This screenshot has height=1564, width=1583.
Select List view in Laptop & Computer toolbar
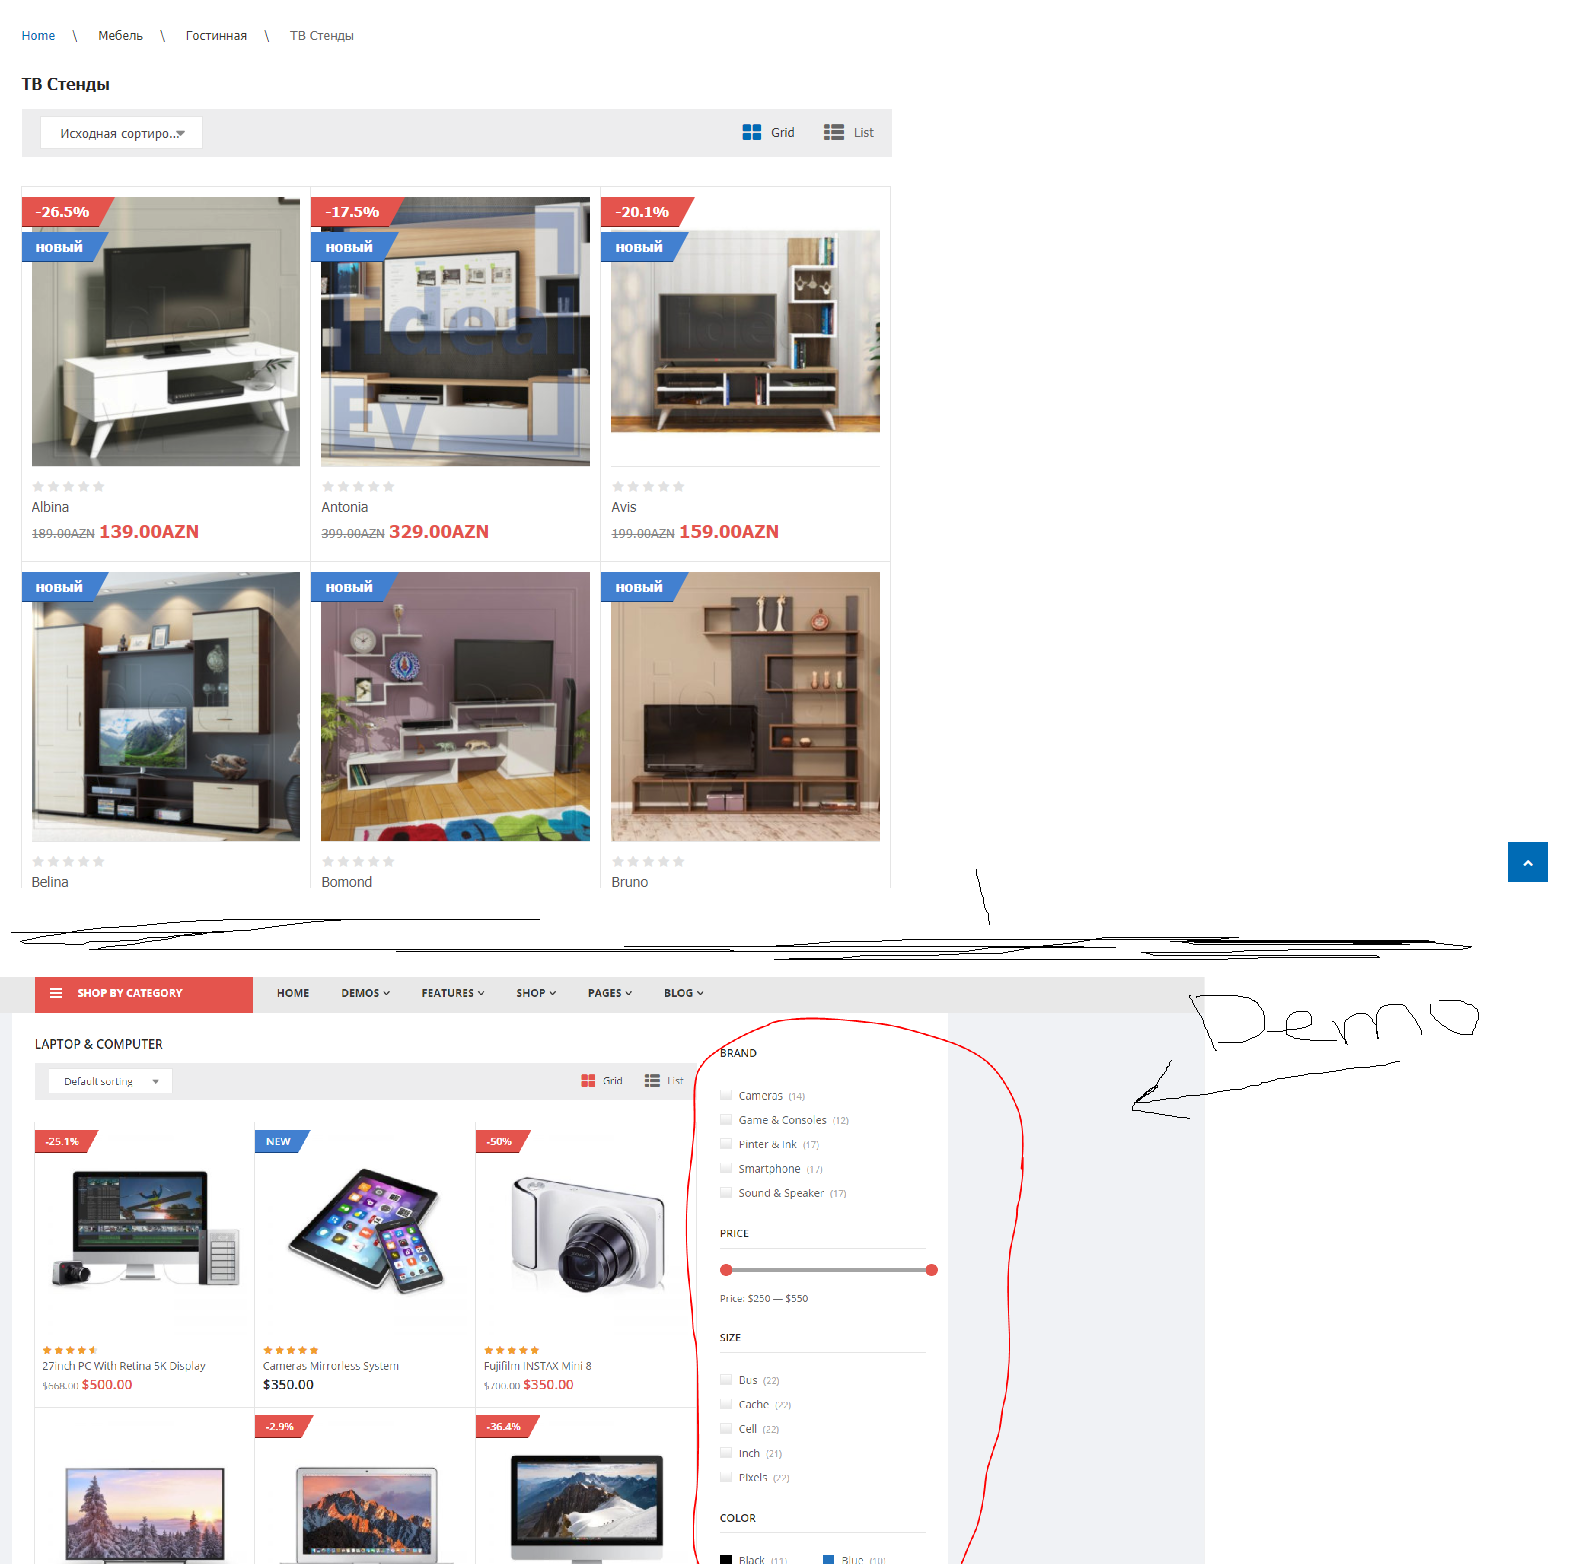(665, 1081)
